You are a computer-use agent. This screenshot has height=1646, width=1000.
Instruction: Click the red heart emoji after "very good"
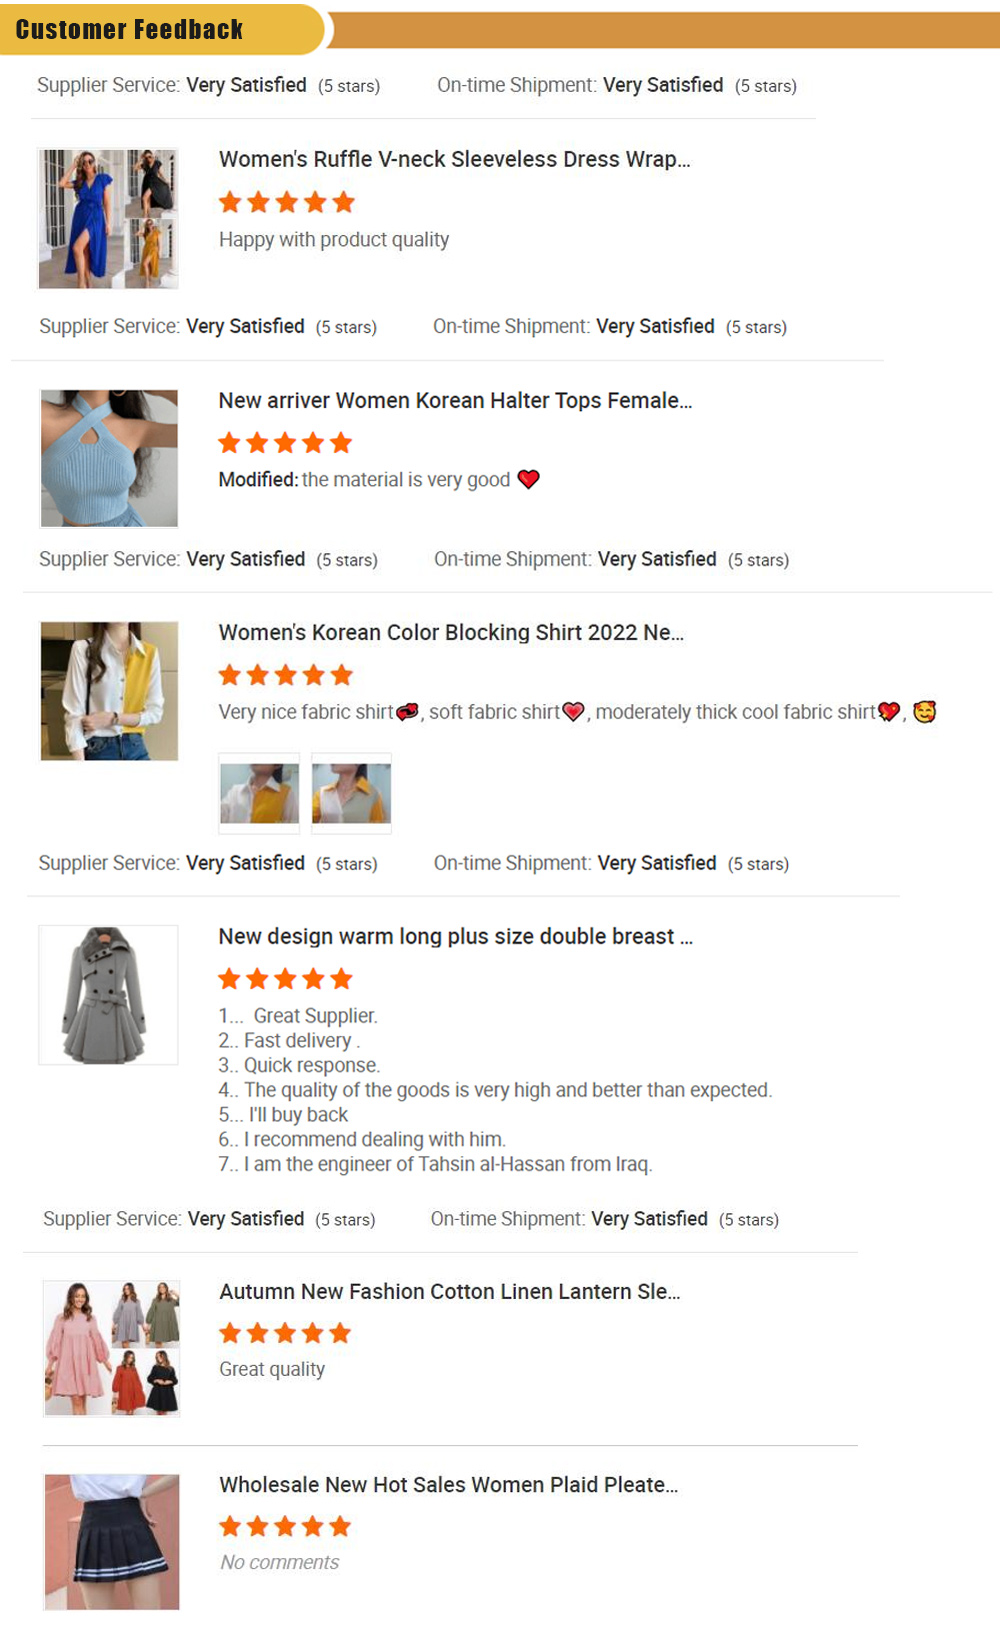point(529,479)
